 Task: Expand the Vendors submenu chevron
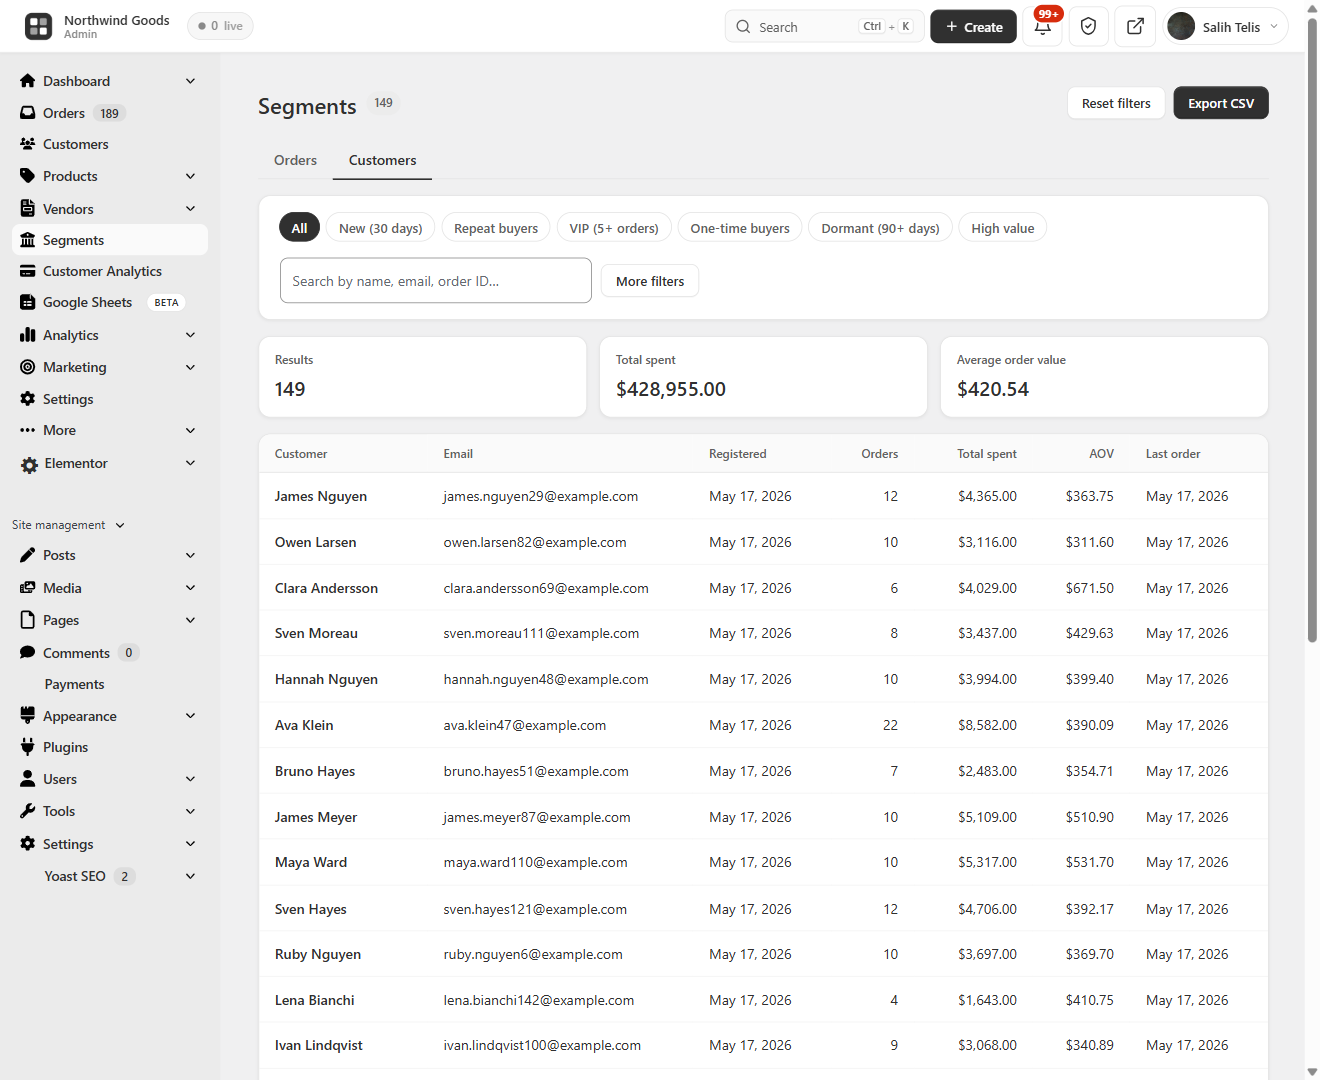(x=190, y=209)
